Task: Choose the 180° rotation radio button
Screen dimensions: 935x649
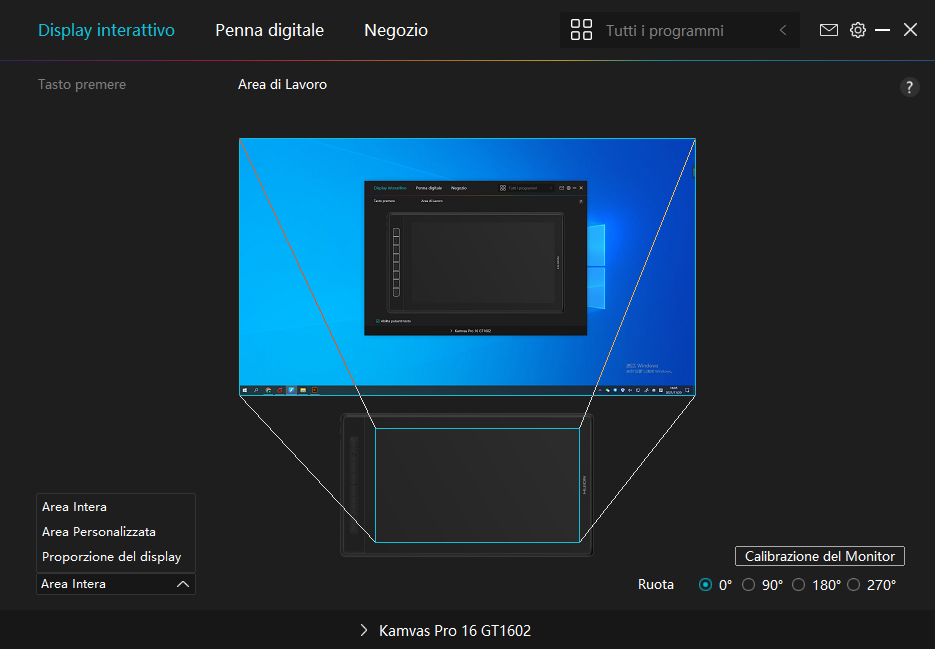Action: coord(798,585)
